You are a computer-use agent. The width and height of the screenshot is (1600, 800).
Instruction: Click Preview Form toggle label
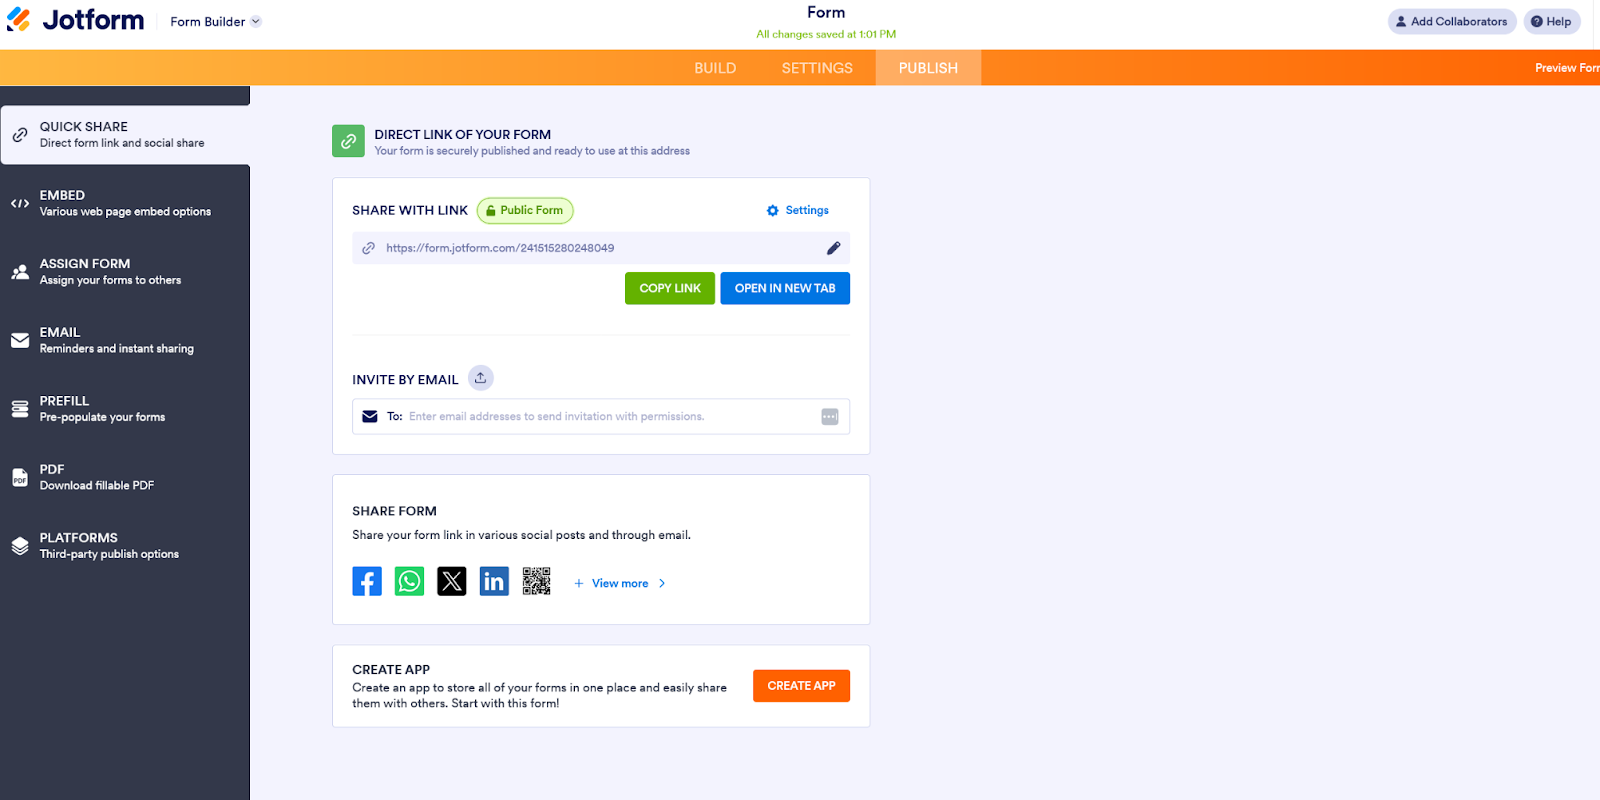click(x=1567, y=68)
